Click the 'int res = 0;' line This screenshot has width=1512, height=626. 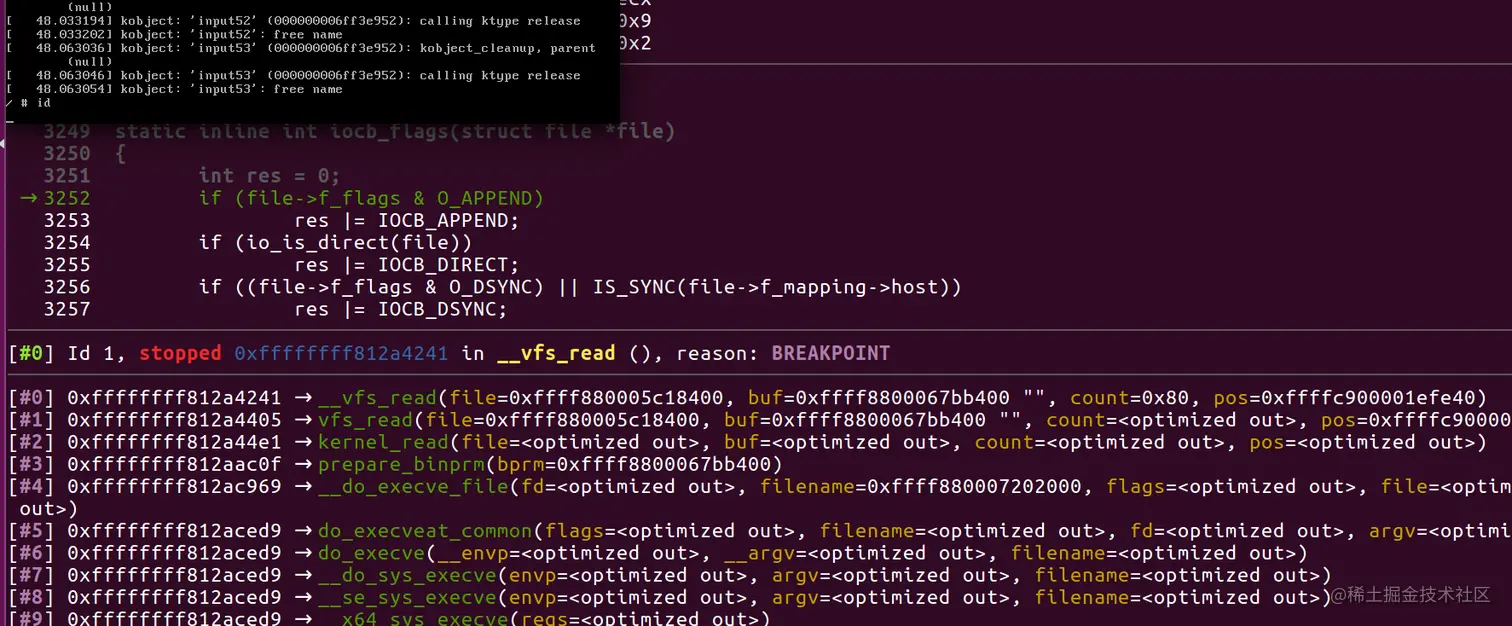pos(269,176)
